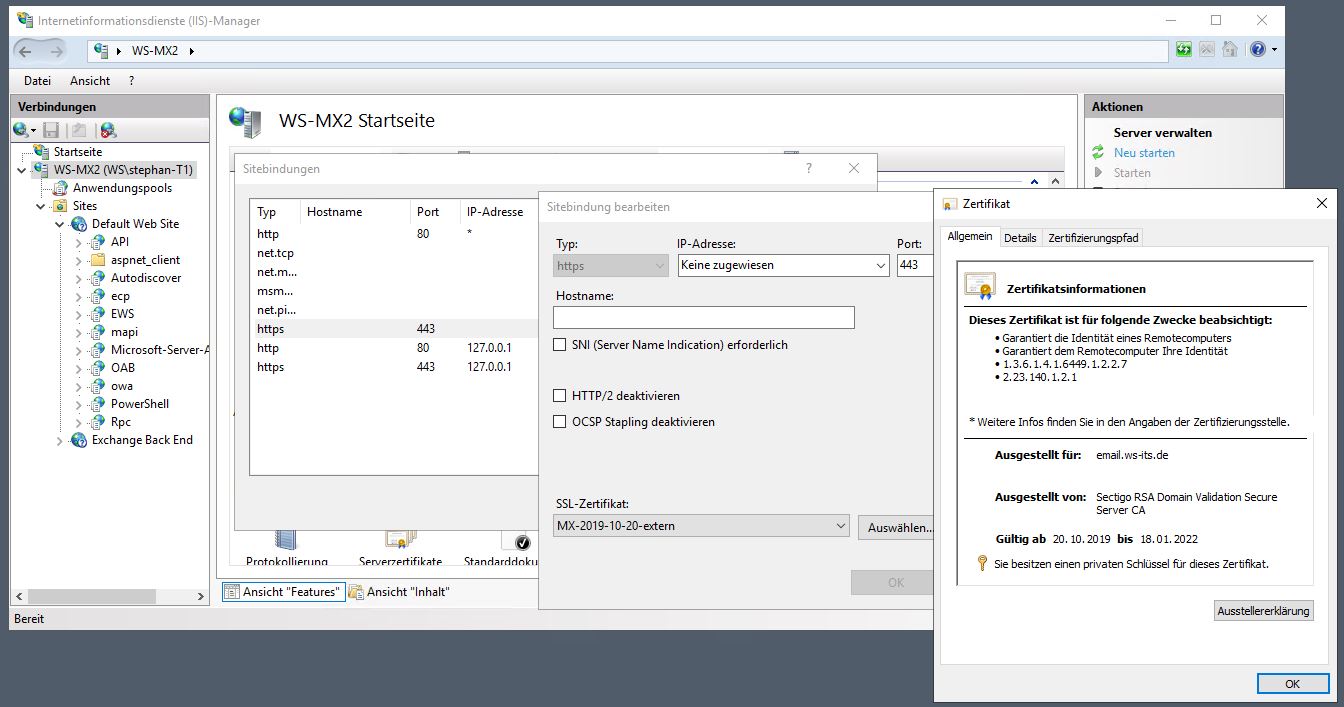Image resolution: width=1344 pixels, height=707 pixels.
Task: Open the blue help question mark icon
Action: [x=1258, y=49]
